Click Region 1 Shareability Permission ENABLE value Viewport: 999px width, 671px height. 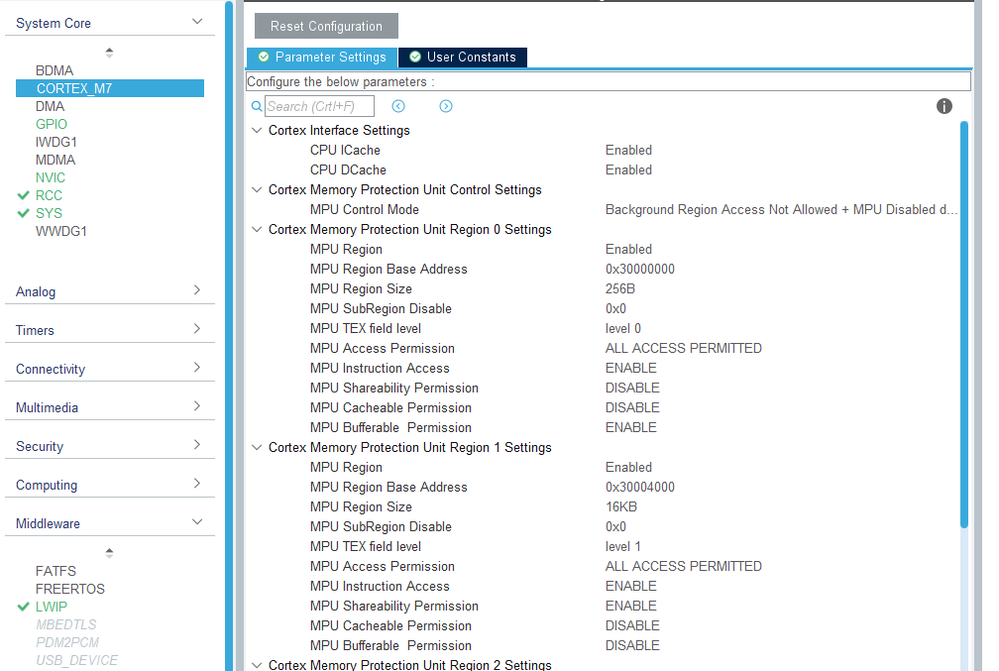tap(631, 606)
